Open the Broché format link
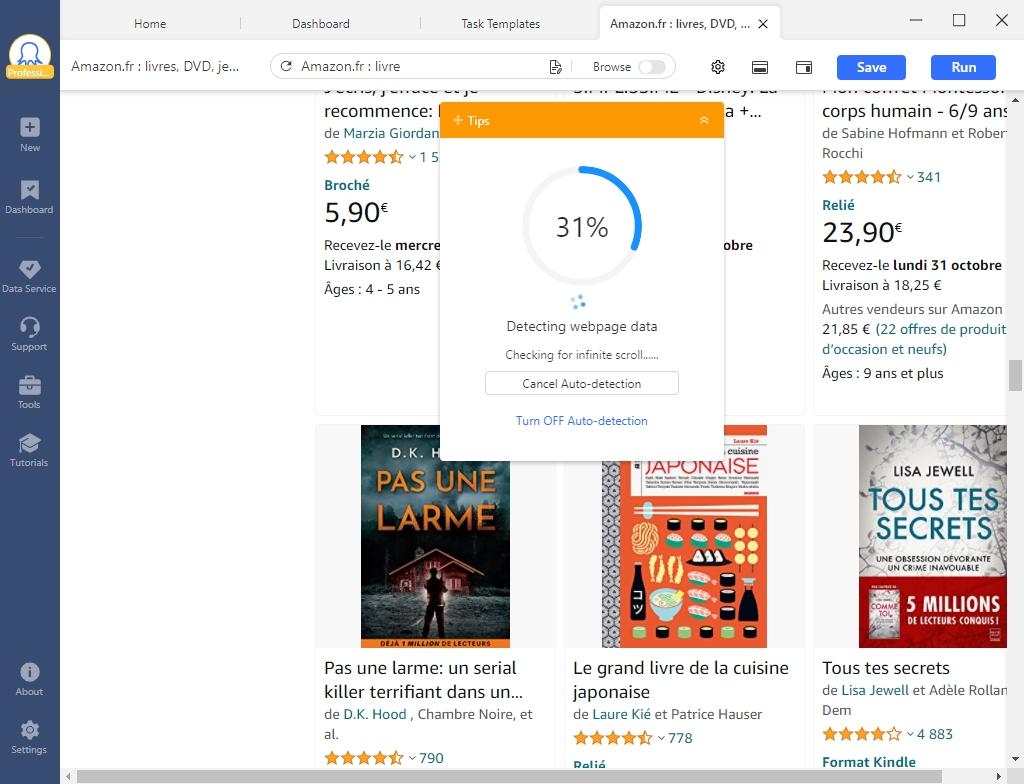The width and height of the screenshot is (1024, 784). [x=347, y=186]
